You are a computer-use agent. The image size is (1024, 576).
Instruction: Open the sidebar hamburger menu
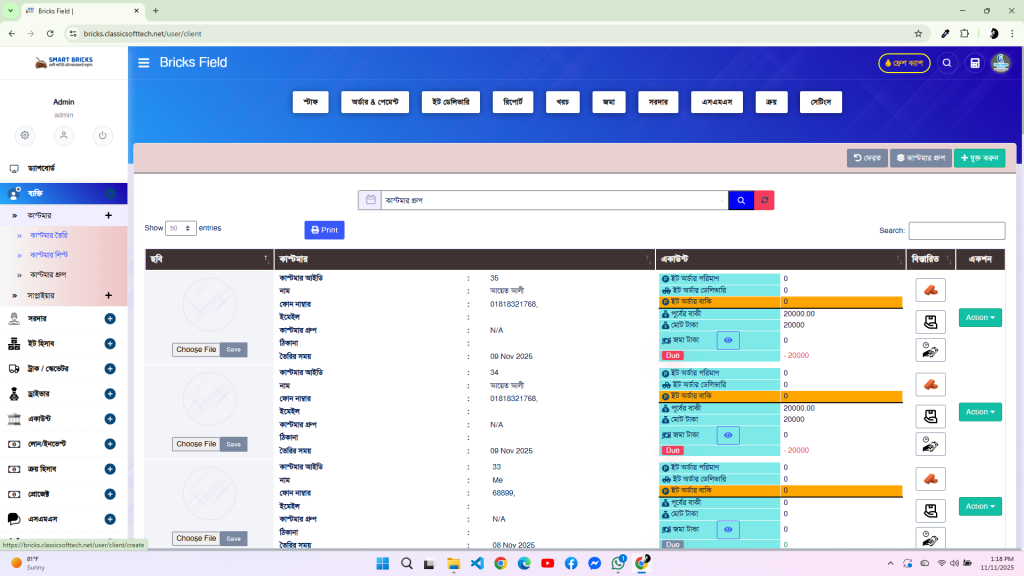pyautogui.click(x=143, y=62)
